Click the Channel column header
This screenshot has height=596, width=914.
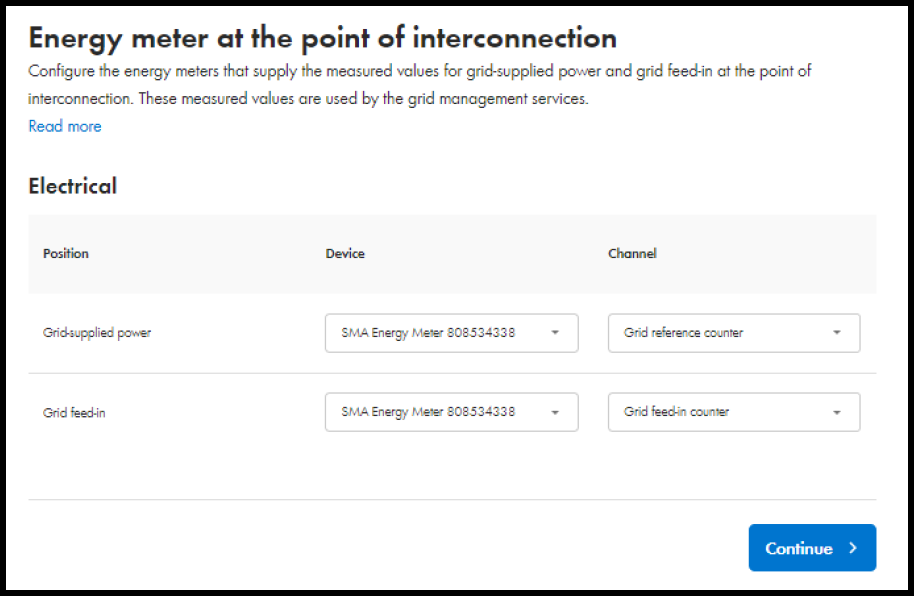pyautogui.click(x=632, y=254)
